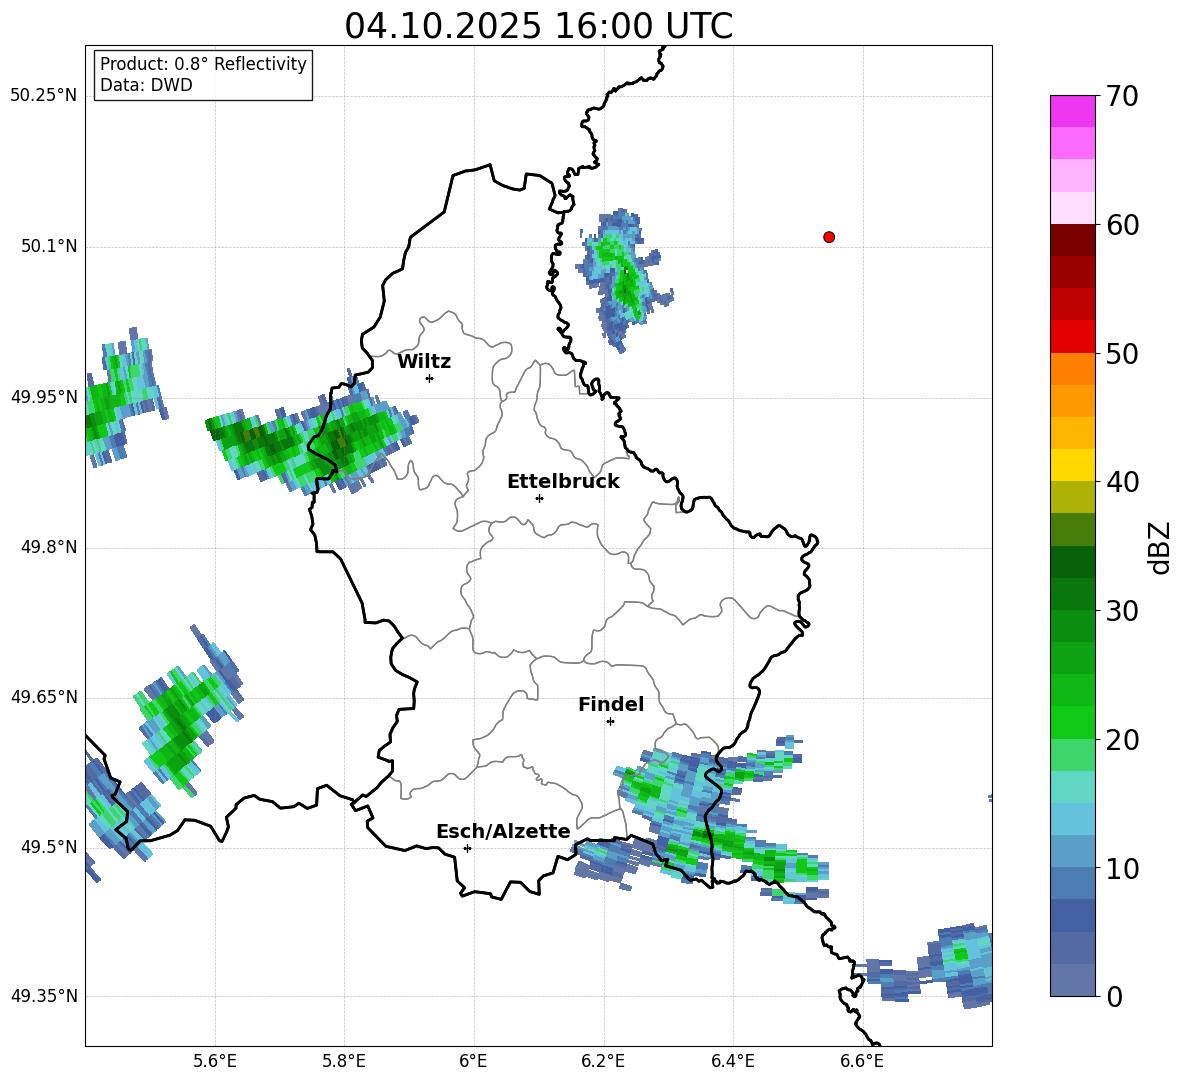The height and width of the screenshot is (1081, 1184).
Task: Click the 6°E longitude label
Action: point(473,1061)
